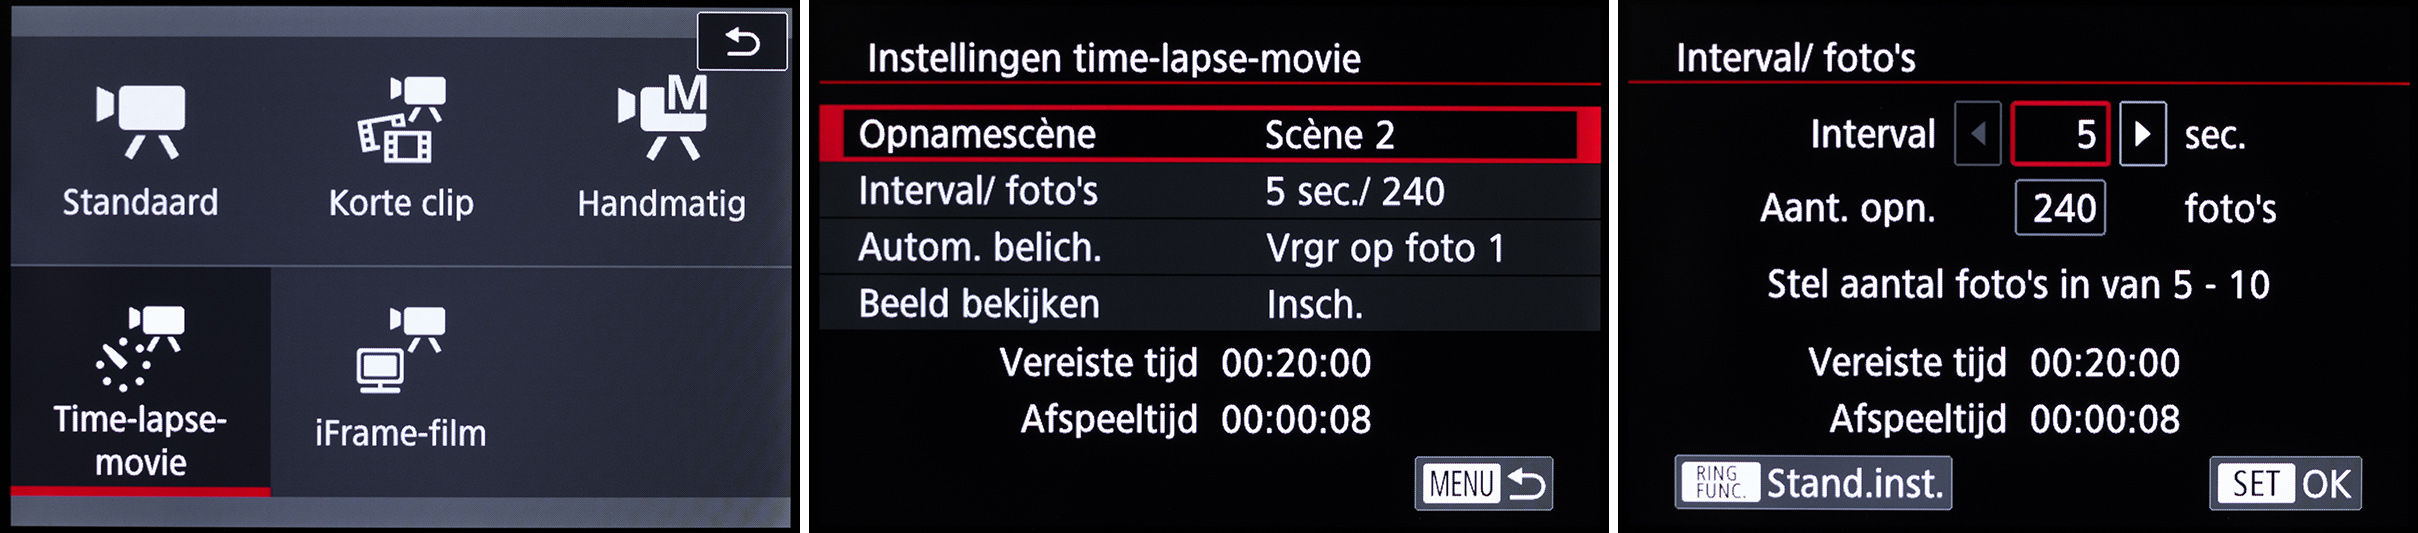Screen dimensions: 2418x533
Task: Select the Time-lapse-movie mode icon
Action: tap(140, 385)
